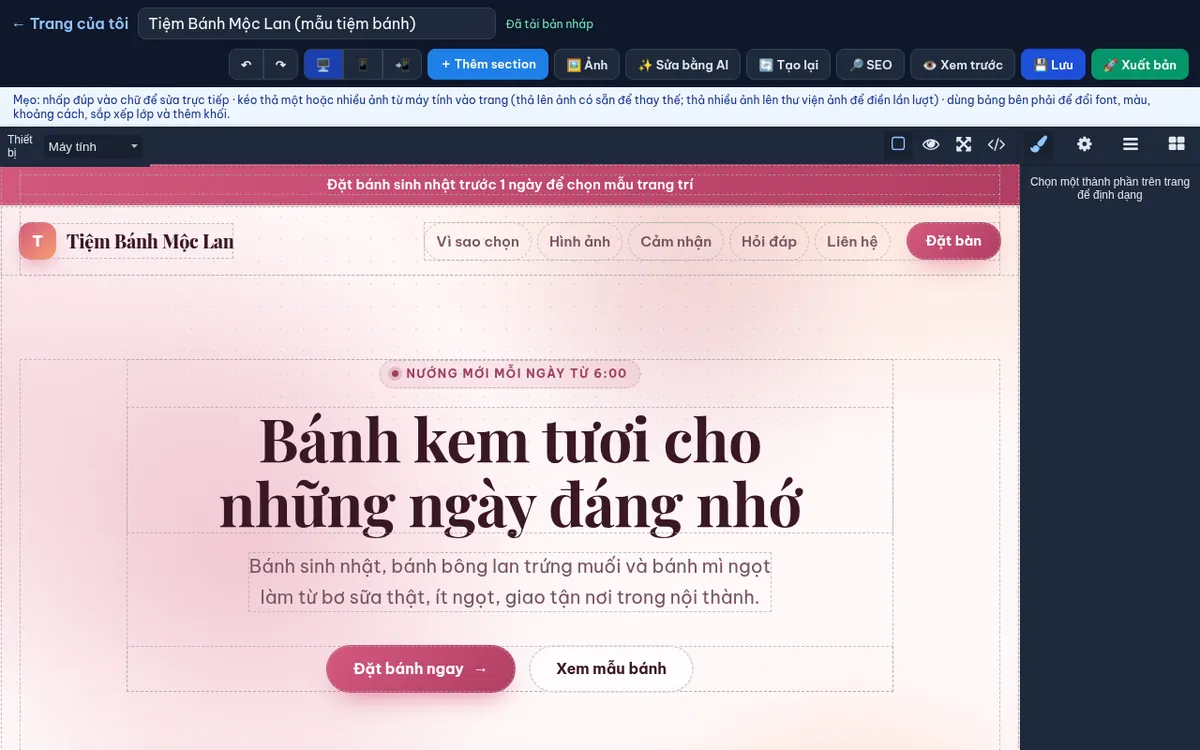Select the Bánh sinh nhật description paragraph
The height and width of the screenshot is (750, 1200).
(x=510, y=582)
